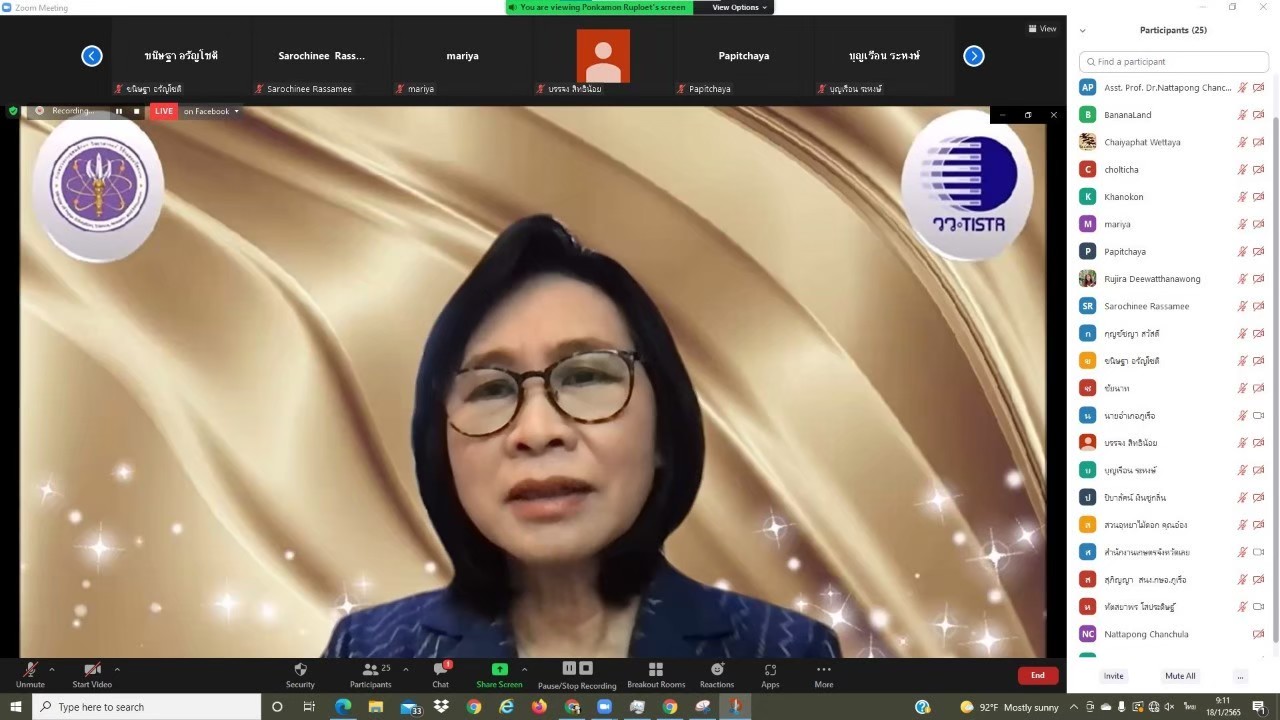This screenshot has width=1280, height=720.
Task: Show previous gallery thumbnails with left arrow
Action: [92, 56]
